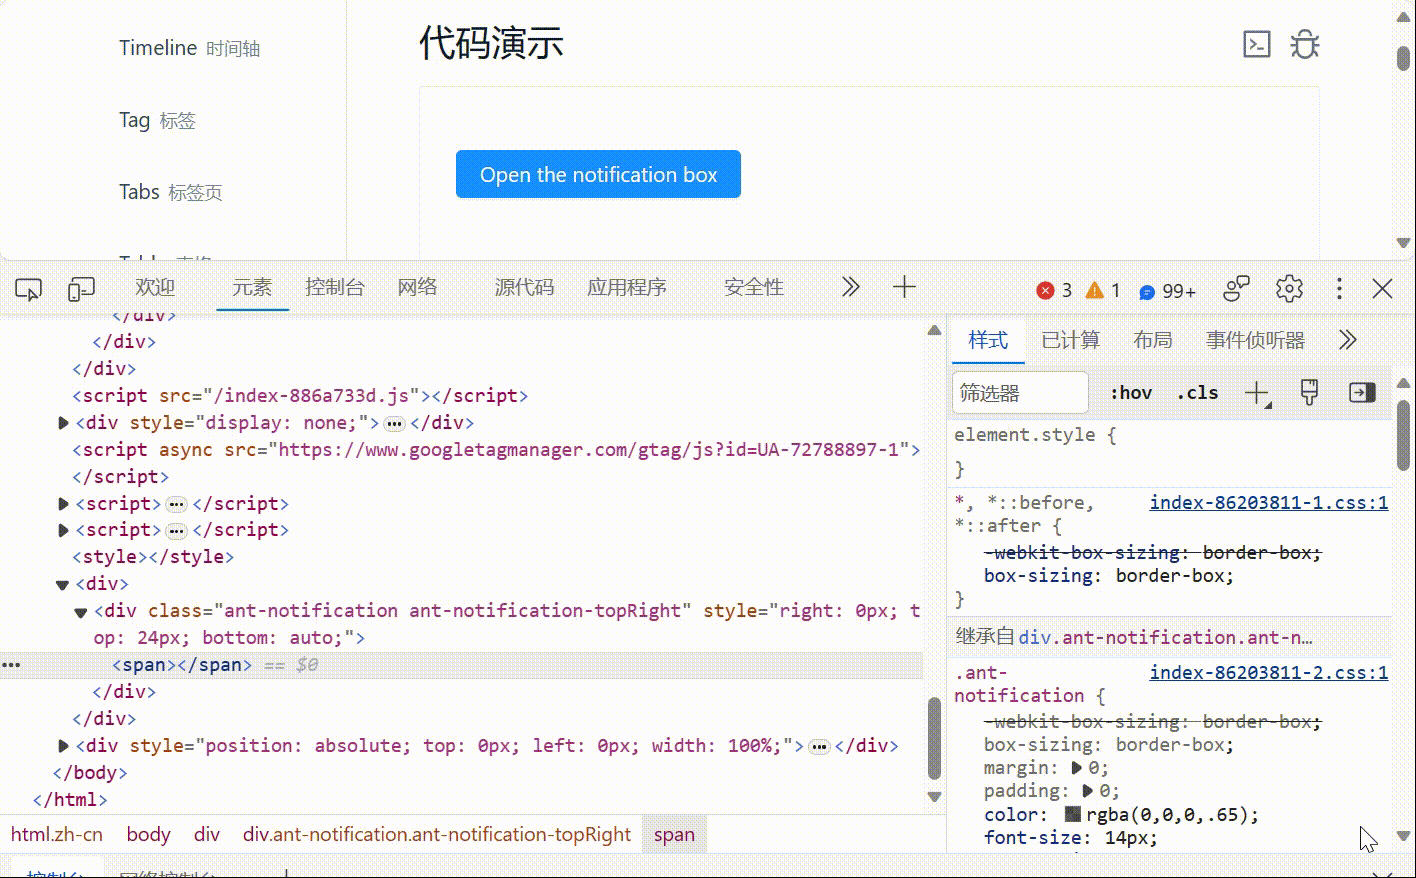Click body in the breadcrumb
This screenshot has height=878, width=1416.
tap(148, 834)
